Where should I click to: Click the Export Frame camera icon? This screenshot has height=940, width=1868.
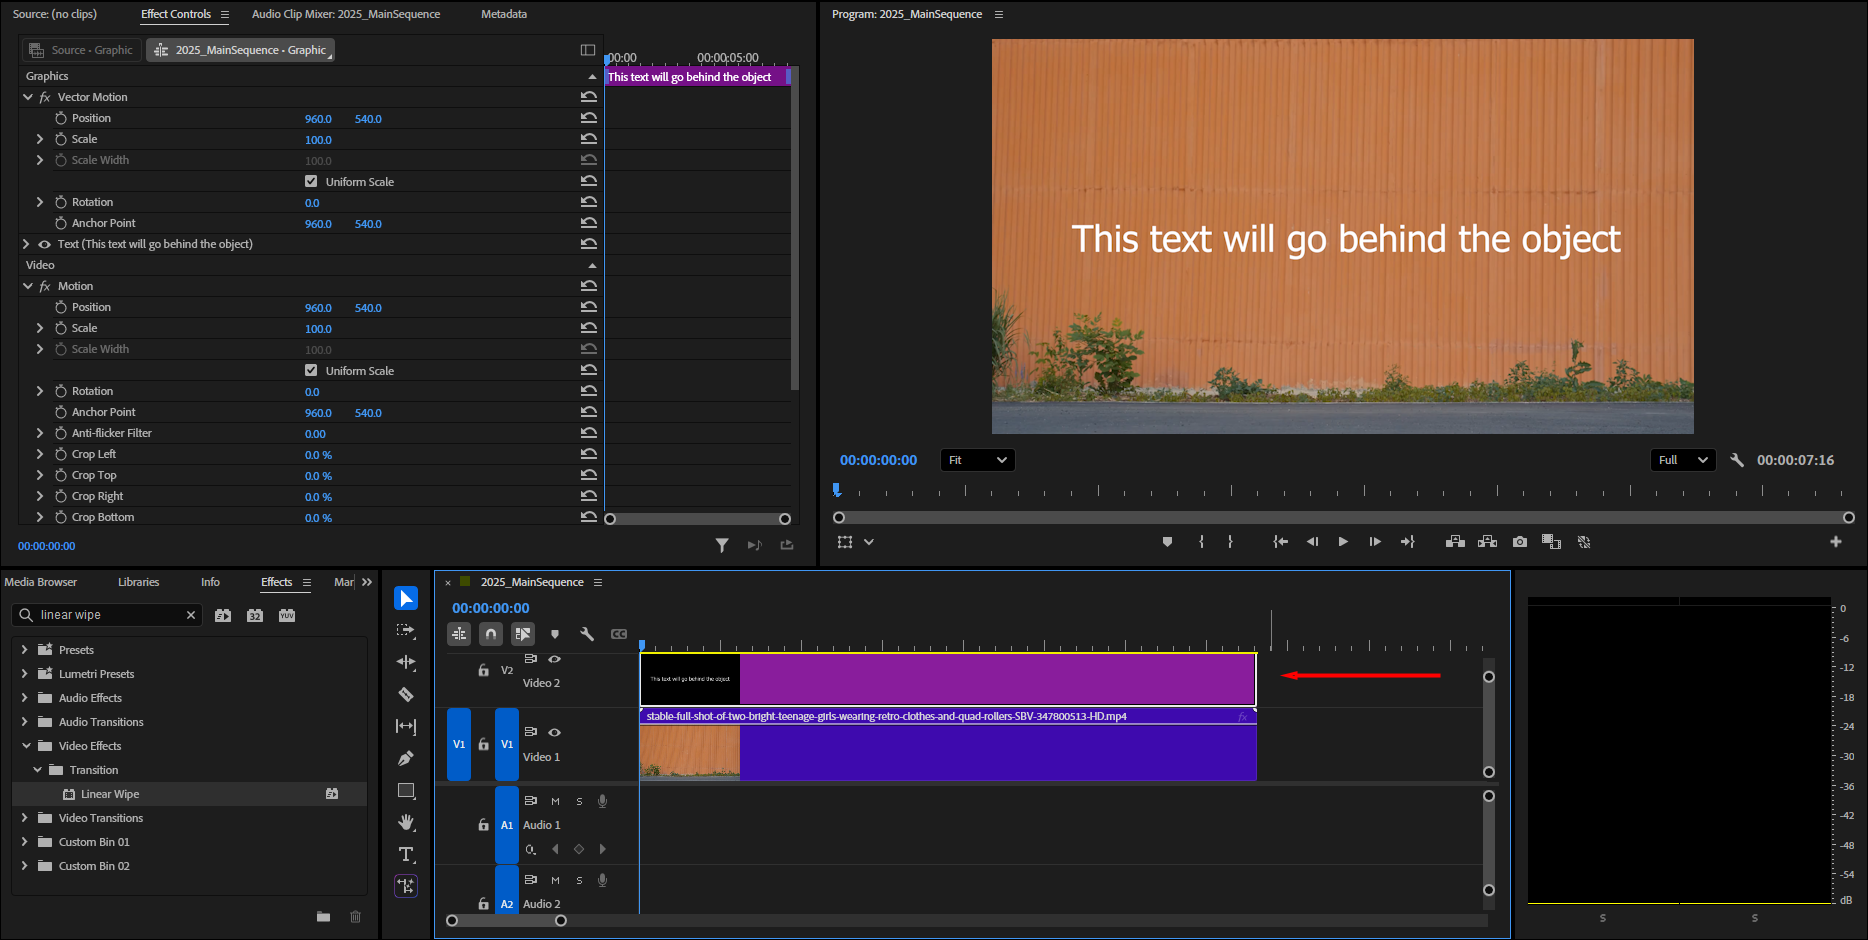point(1520,542)
